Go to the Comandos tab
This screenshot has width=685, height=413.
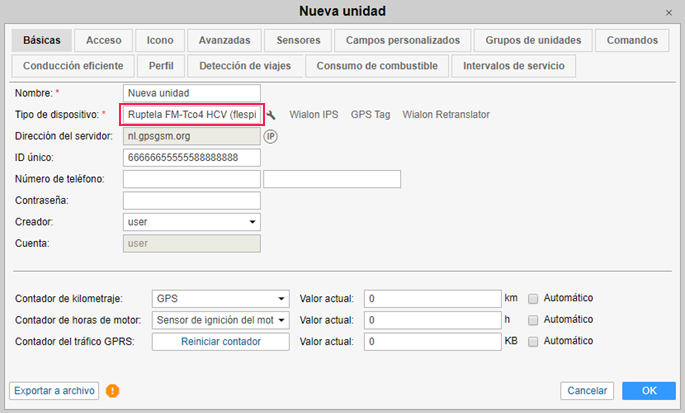[632, 40]
